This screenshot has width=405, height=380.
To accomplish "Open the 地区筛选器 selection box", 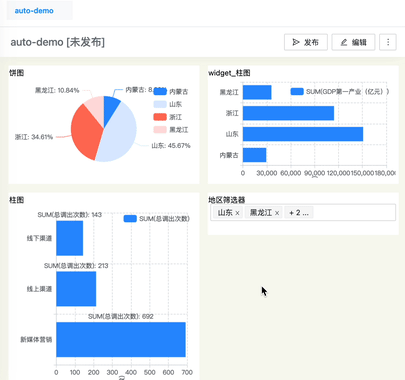I will (x=303, y=212).
